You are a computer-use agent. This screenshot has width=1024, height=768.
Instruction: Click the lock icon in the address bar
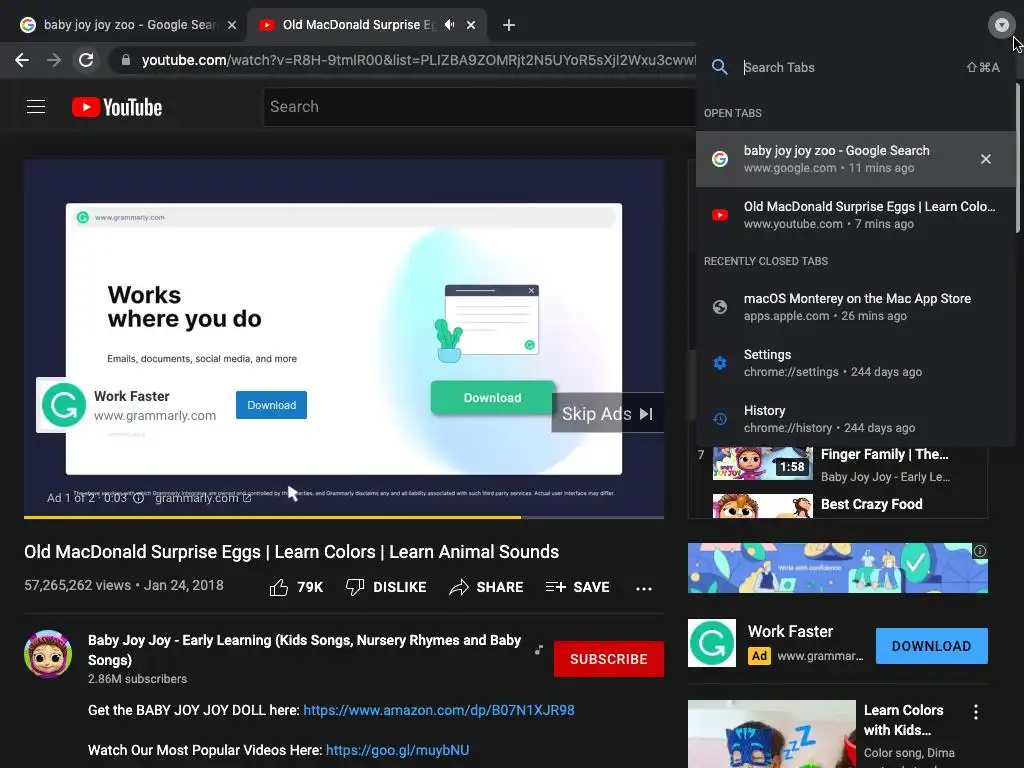click(x=126, y=60)
